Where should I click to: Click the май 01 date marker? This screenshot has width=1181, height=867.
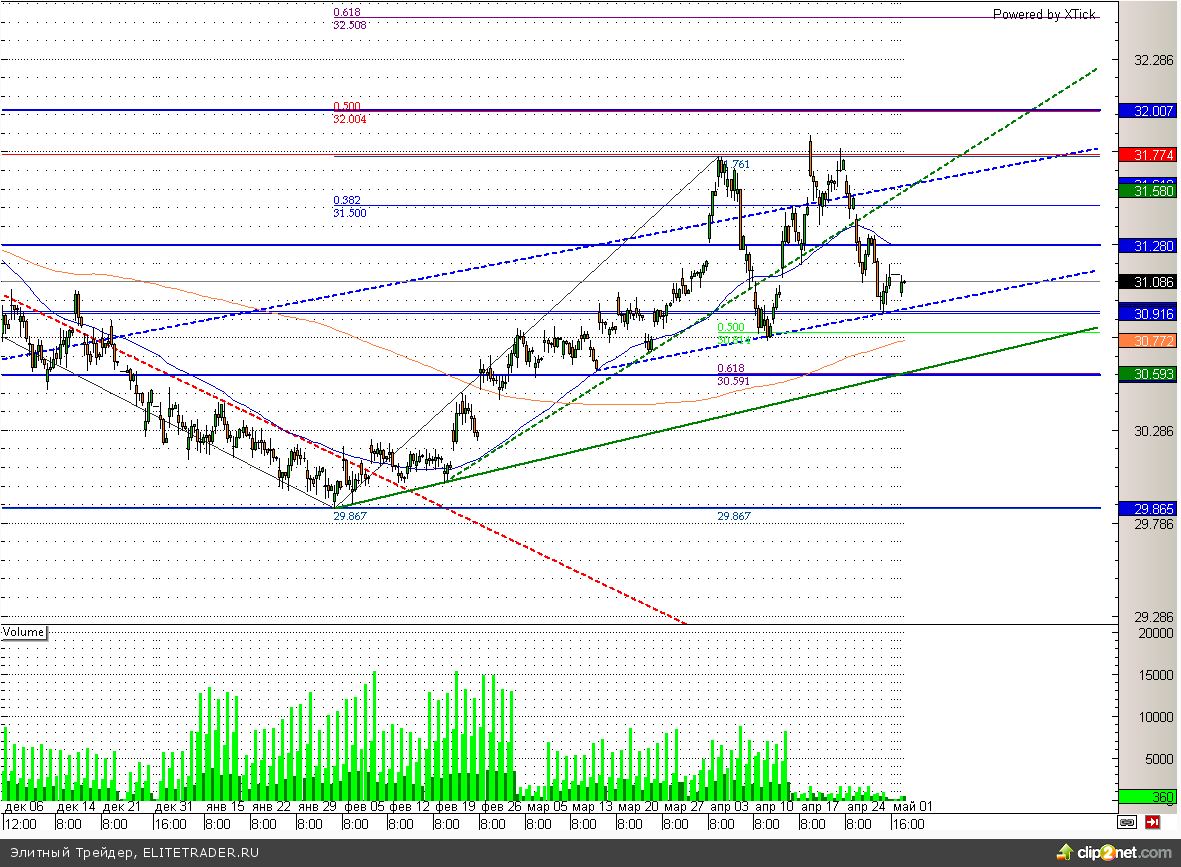coord(913,807)
